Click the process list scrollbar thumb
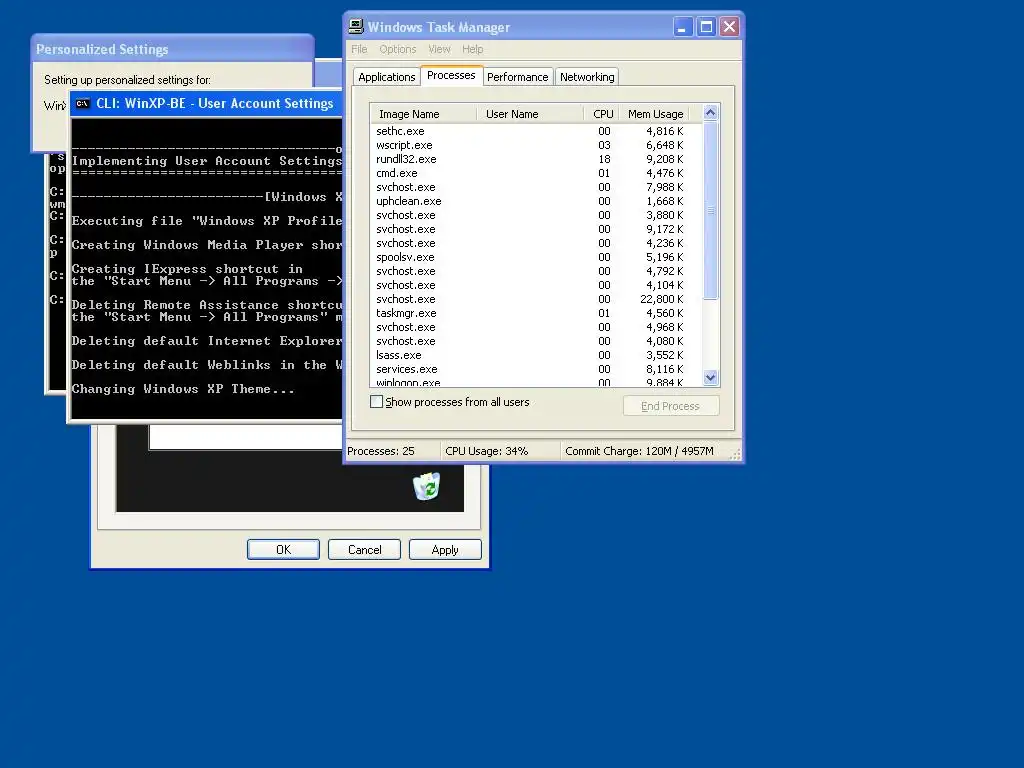The width and height of the screenshot is (1024, 768). [x=711, y=210]
